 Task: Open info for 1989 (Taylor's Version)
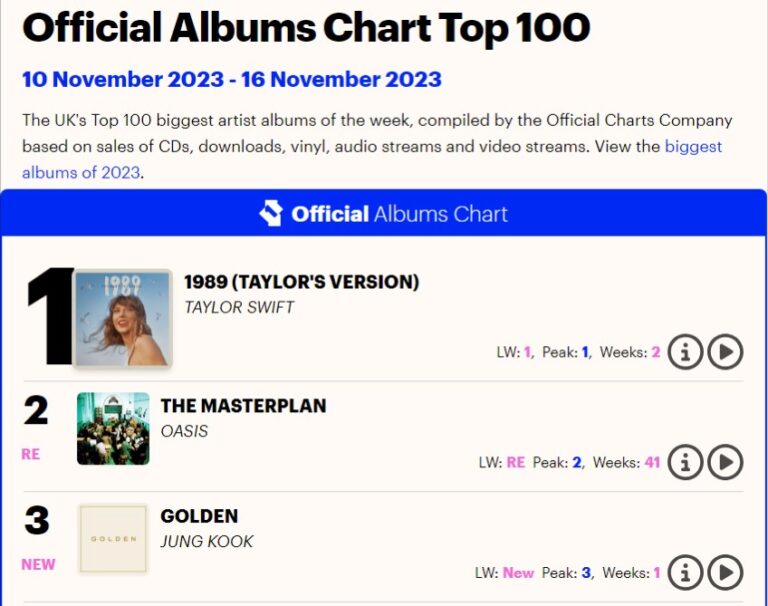click(x=685, y=352)
